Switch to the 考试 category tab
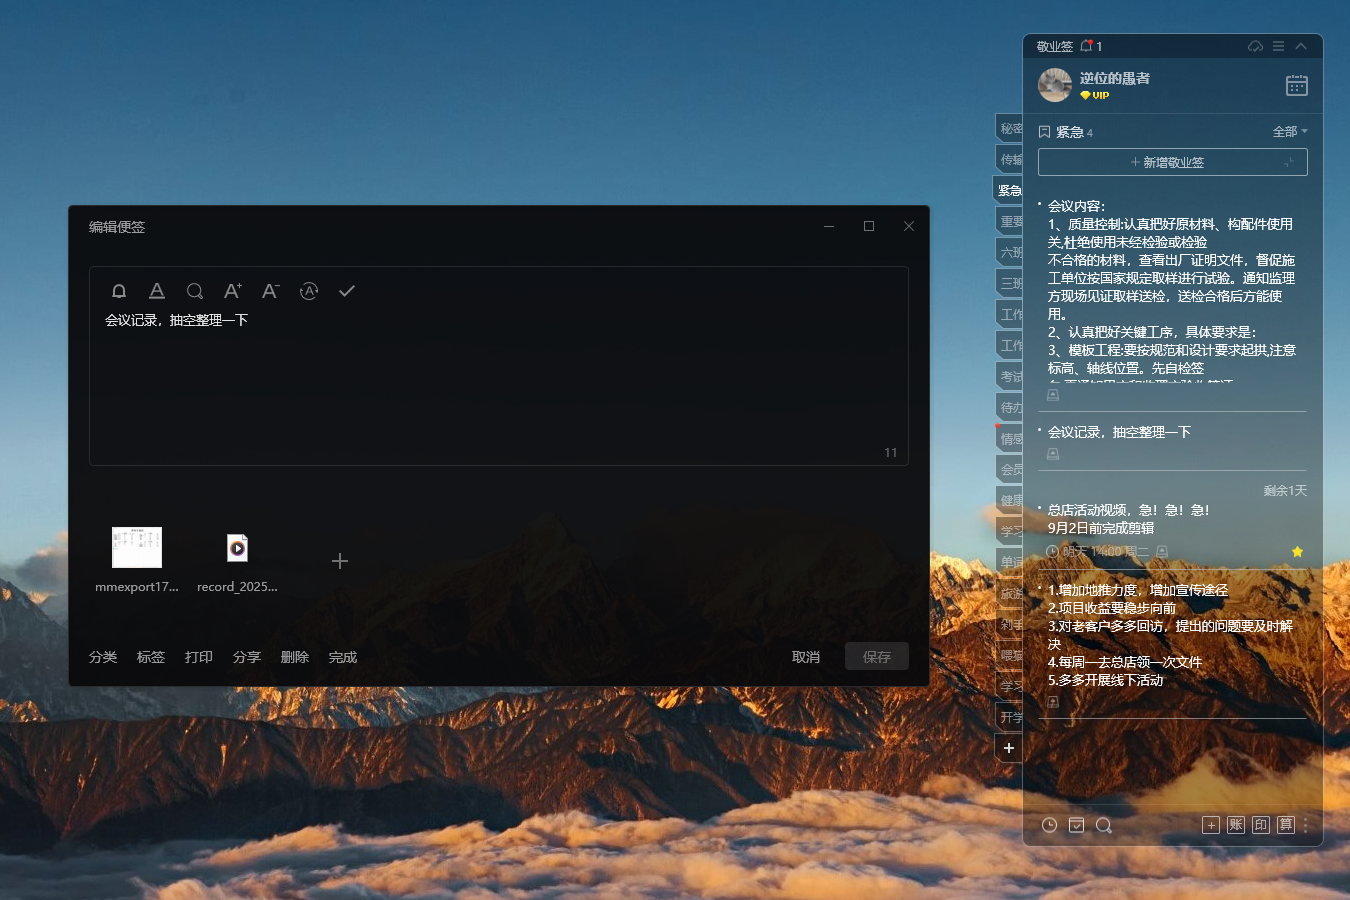1350x900 pixels. click(x=1010, y=376)
